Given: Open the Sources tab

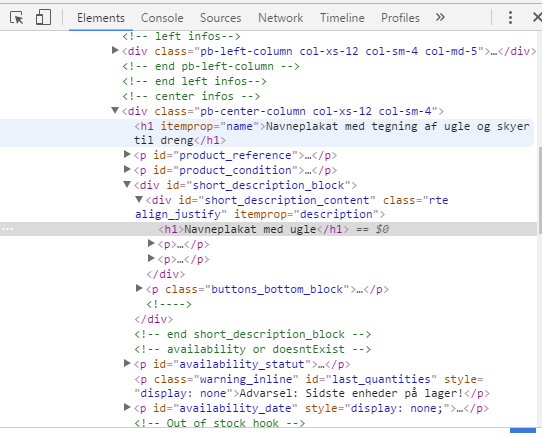Looking at the screenshot, I should (220, 18).
